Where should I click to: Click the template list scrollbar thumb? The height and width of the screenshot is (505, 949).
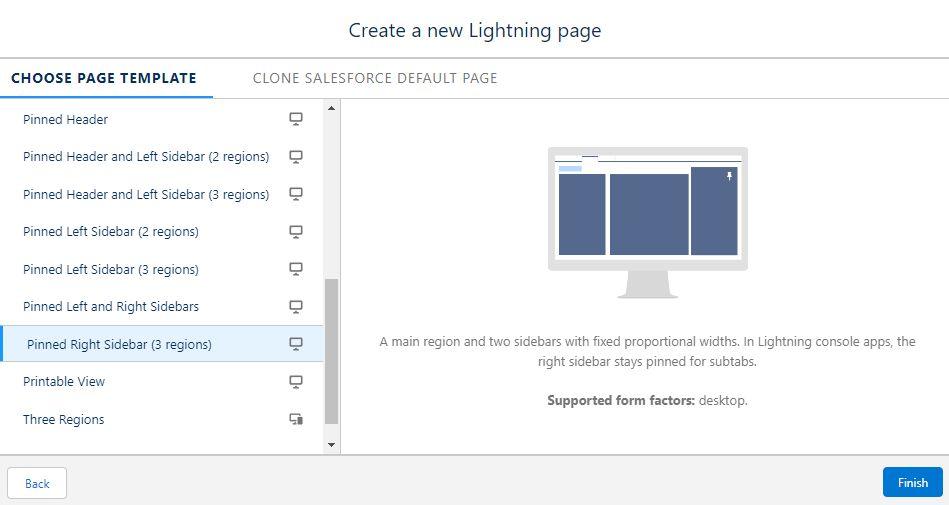[332, 350]
